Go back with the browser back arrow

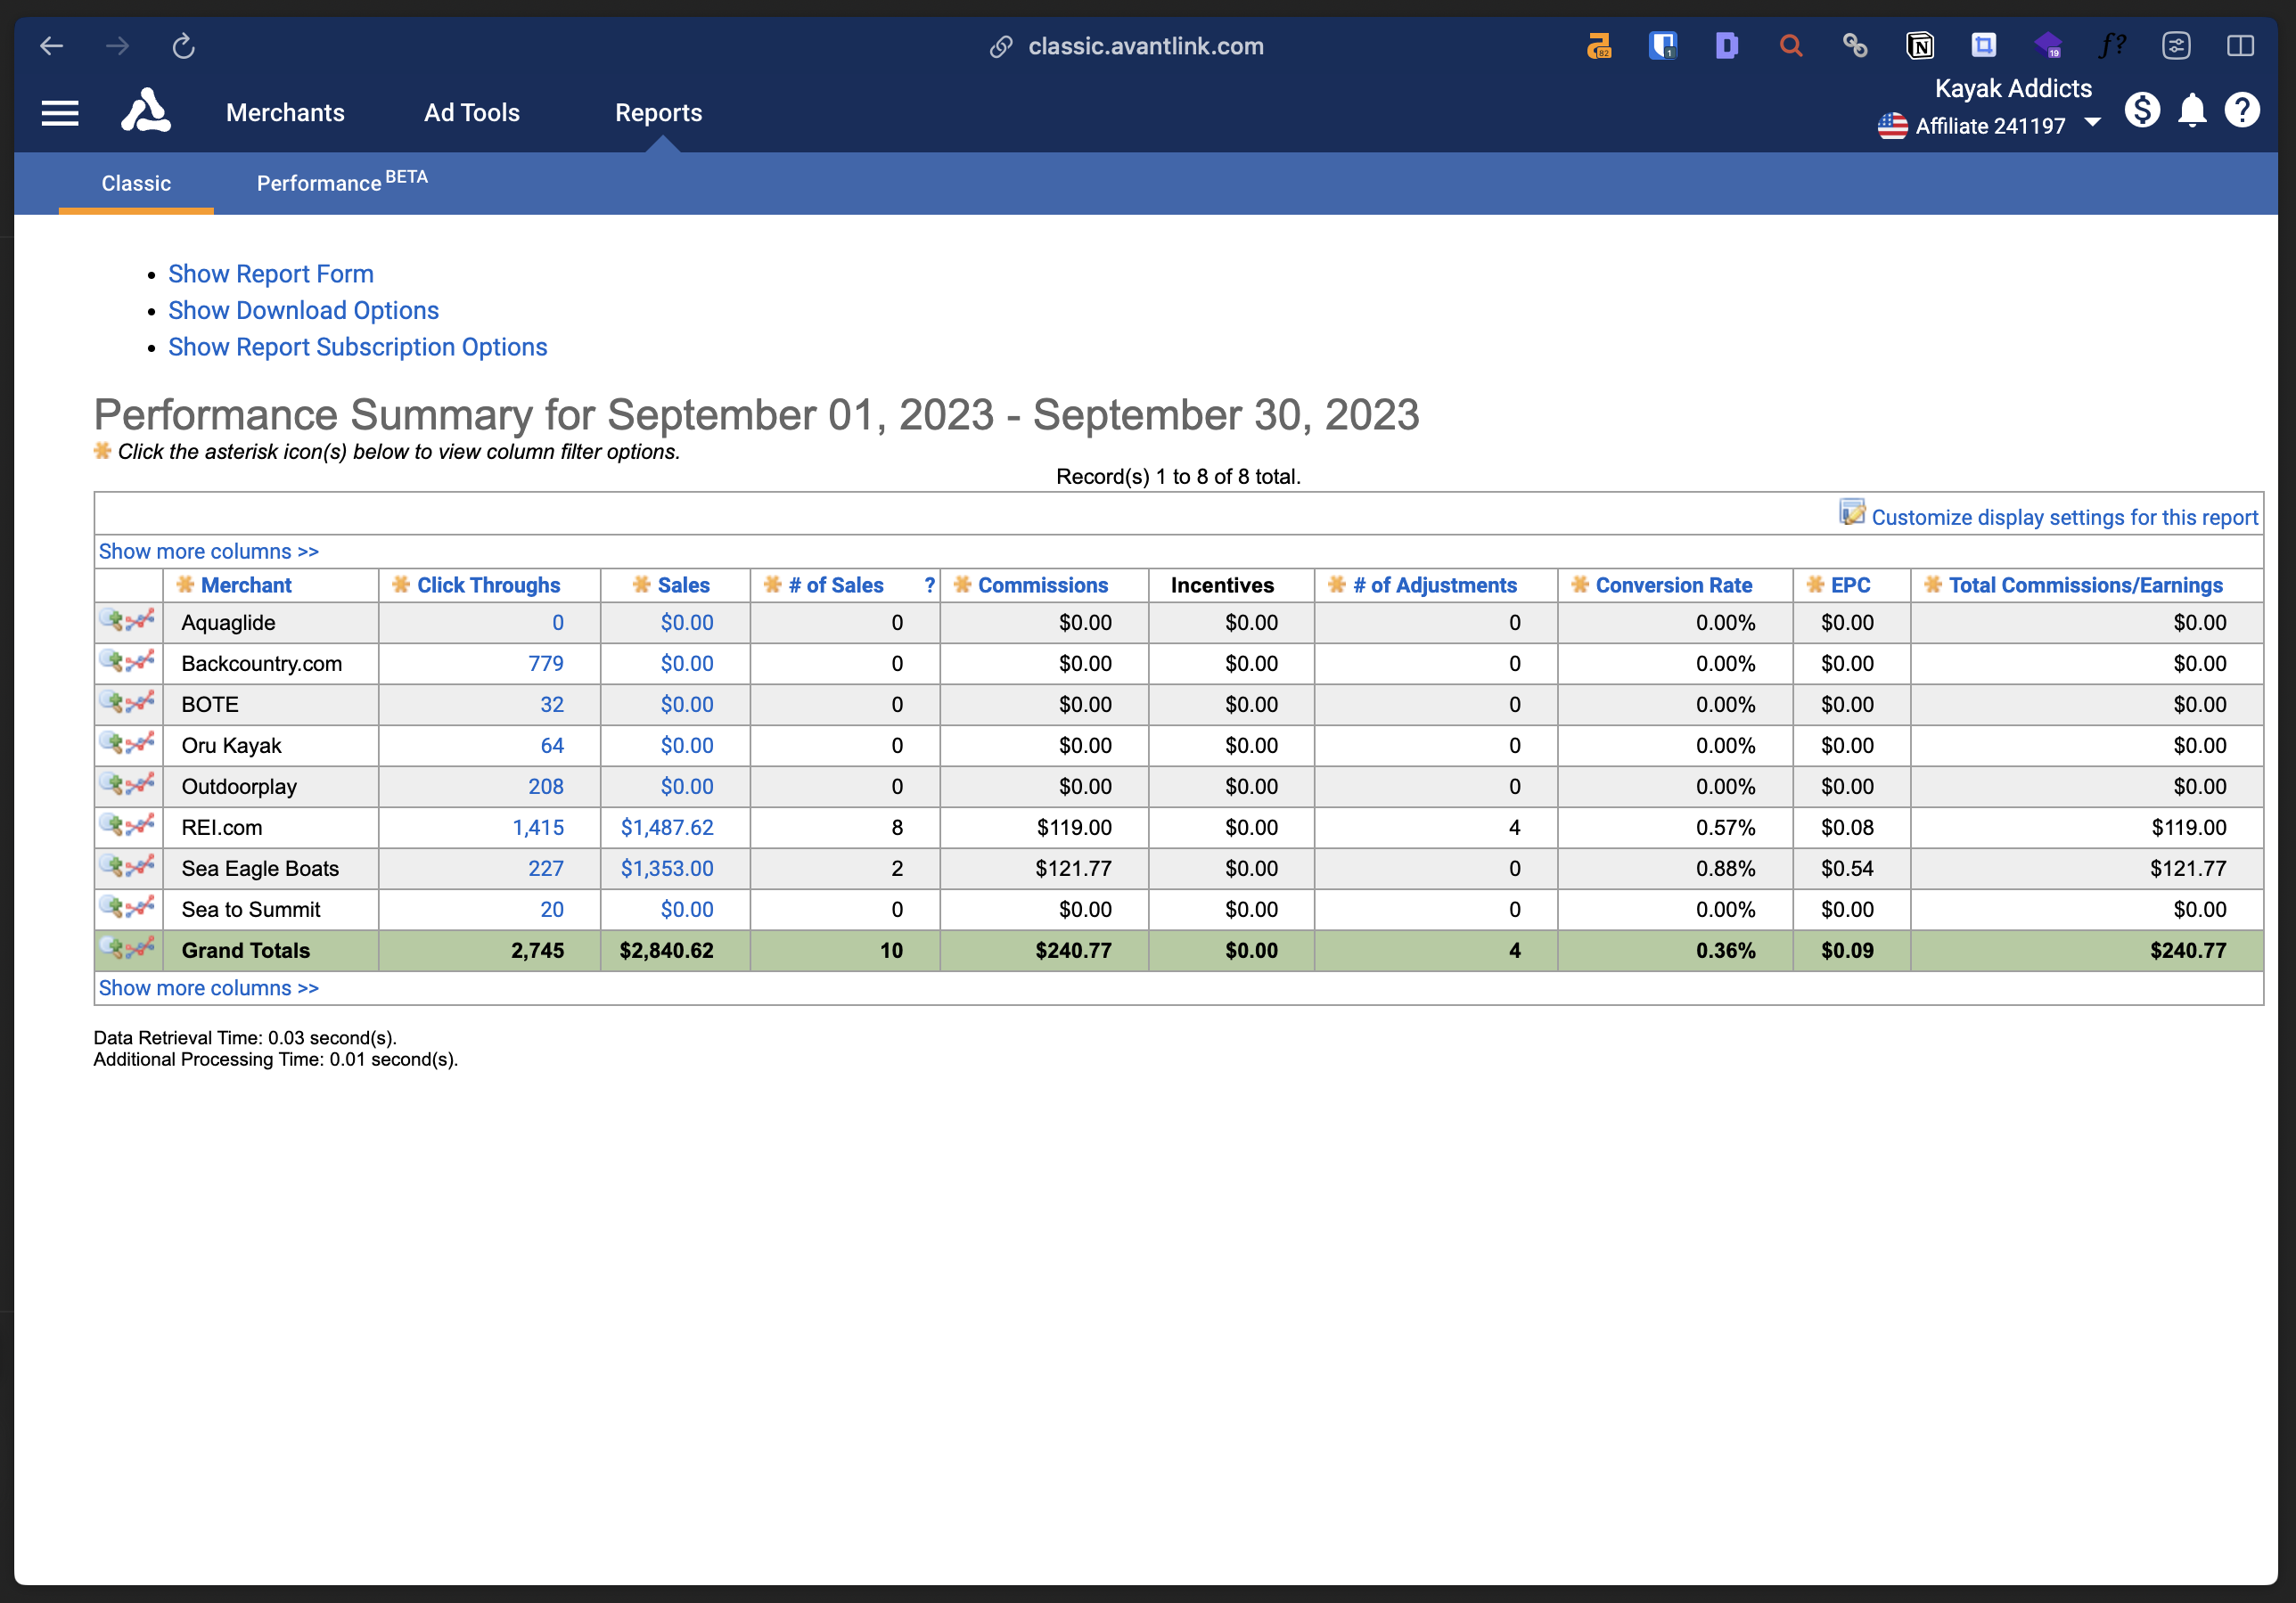tap(52, 46)
